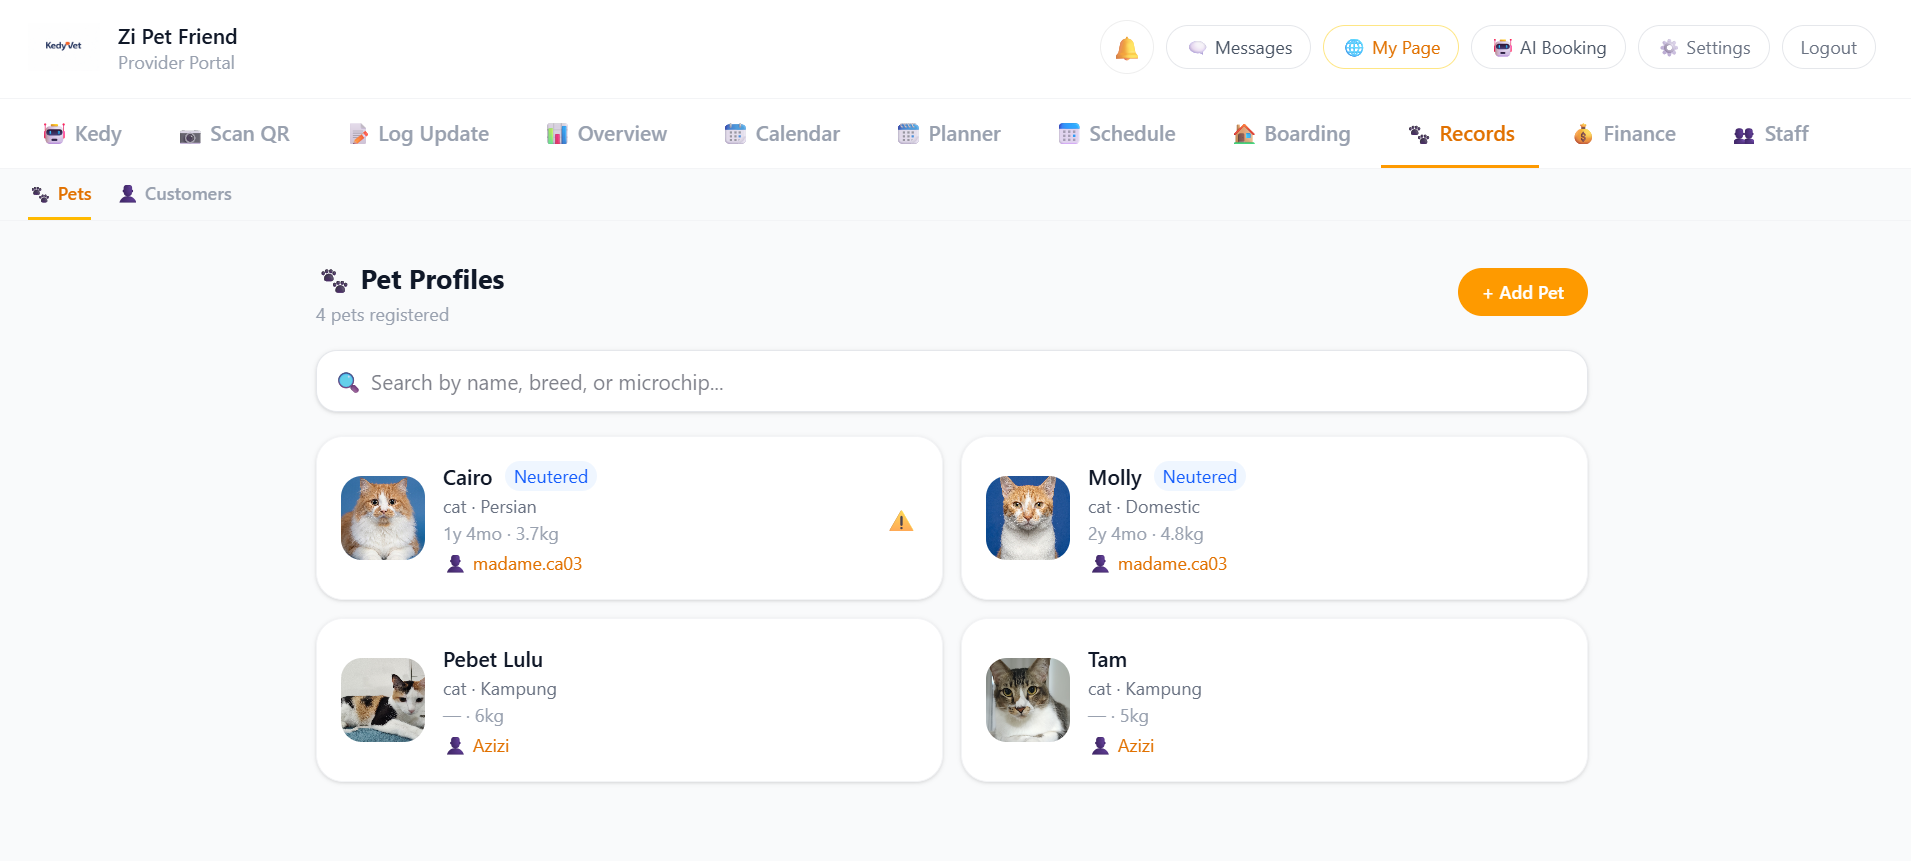Image resolution: width=1911 pixels, height=861 pixels.
Task: Open owner Azizi on Pebet Lulu's card
Action: coord(491,746)
